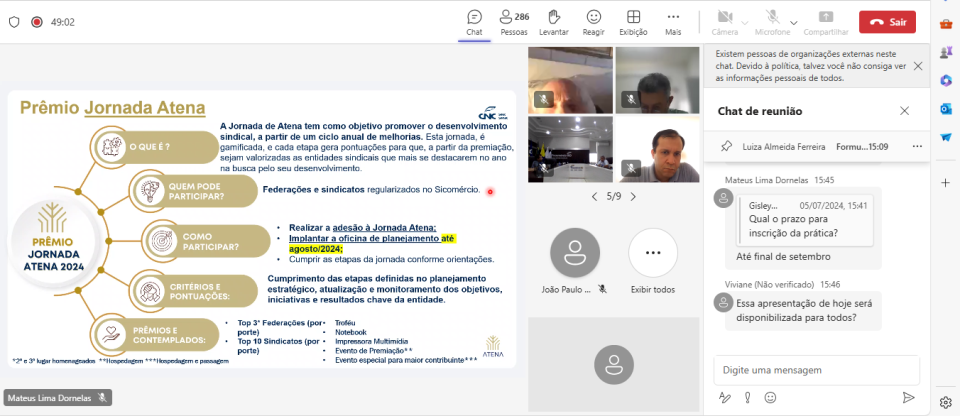This screenshot has height=416, width=960.
Task: Click the priority exclamation icon
Action: 748,398
